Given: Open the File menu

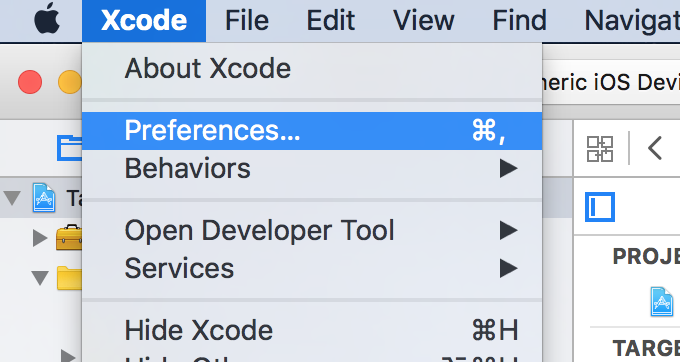Looking at the screenshot, I should point(247,20).
